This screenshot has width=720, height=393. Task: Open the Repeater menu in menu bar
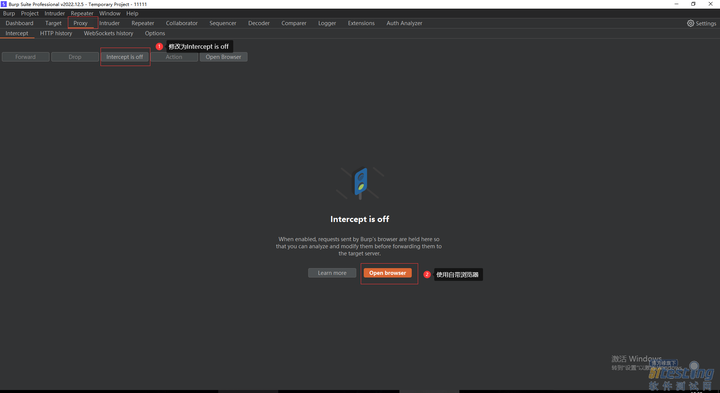(82, 13)
